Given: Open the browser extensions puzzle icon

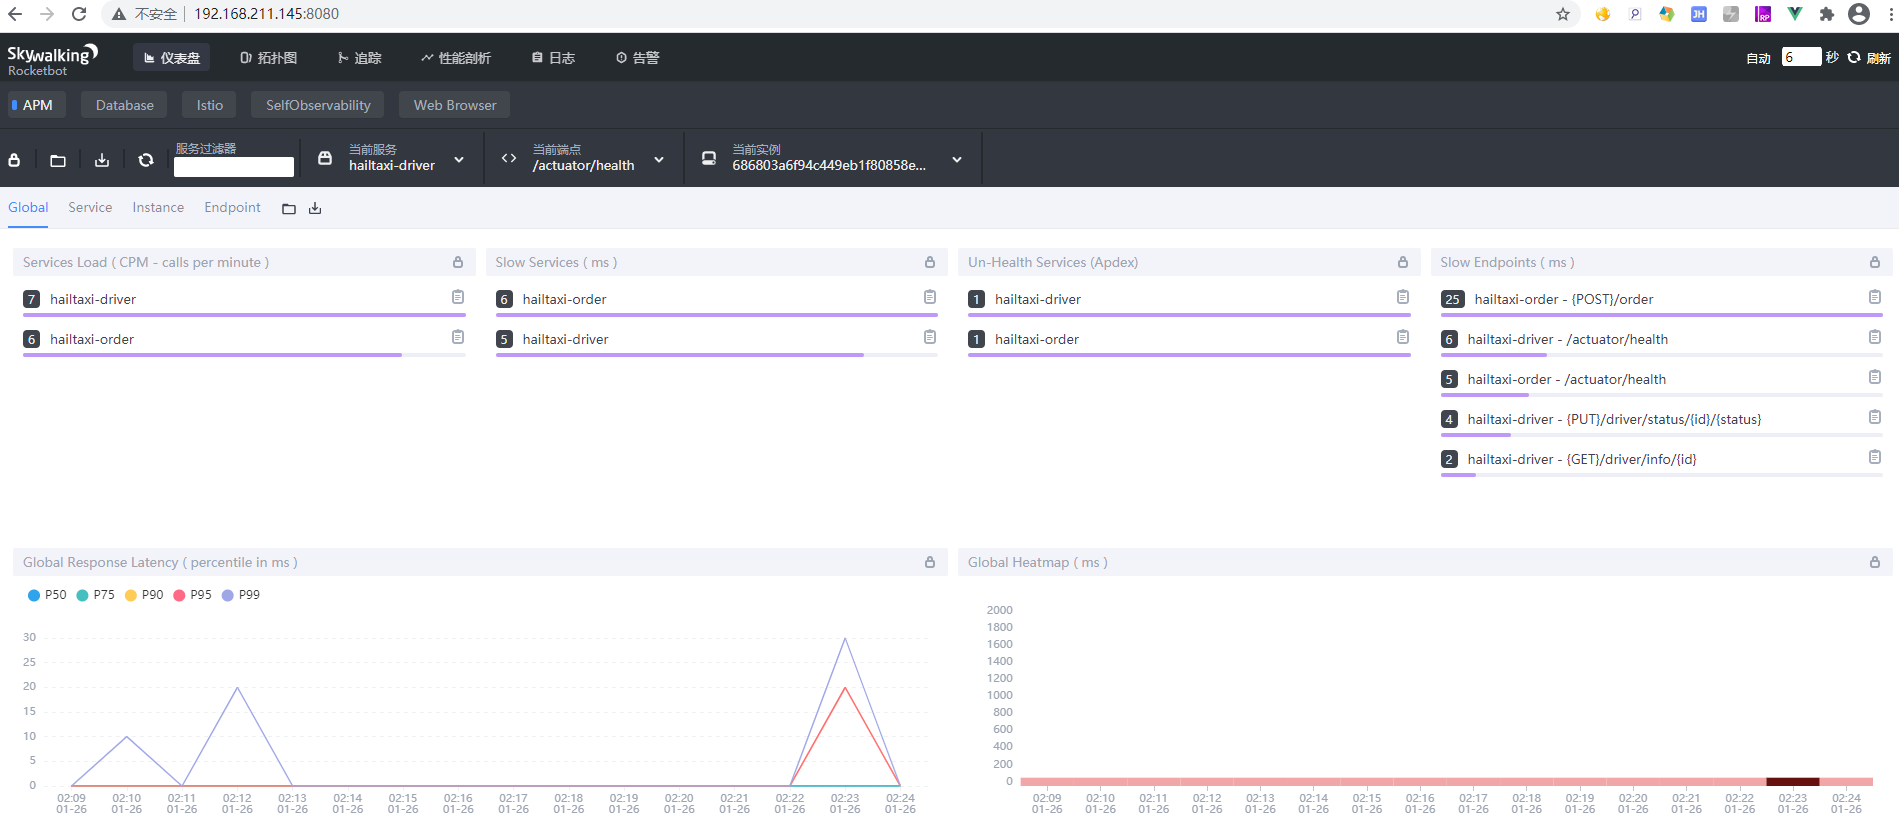Looking at the screenshot, I should point(1827,14).
